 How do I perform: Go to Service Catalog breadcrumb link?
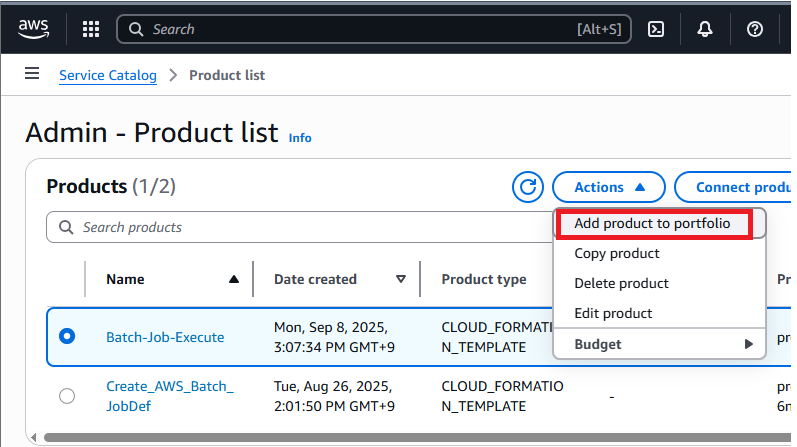click(108, 75)
